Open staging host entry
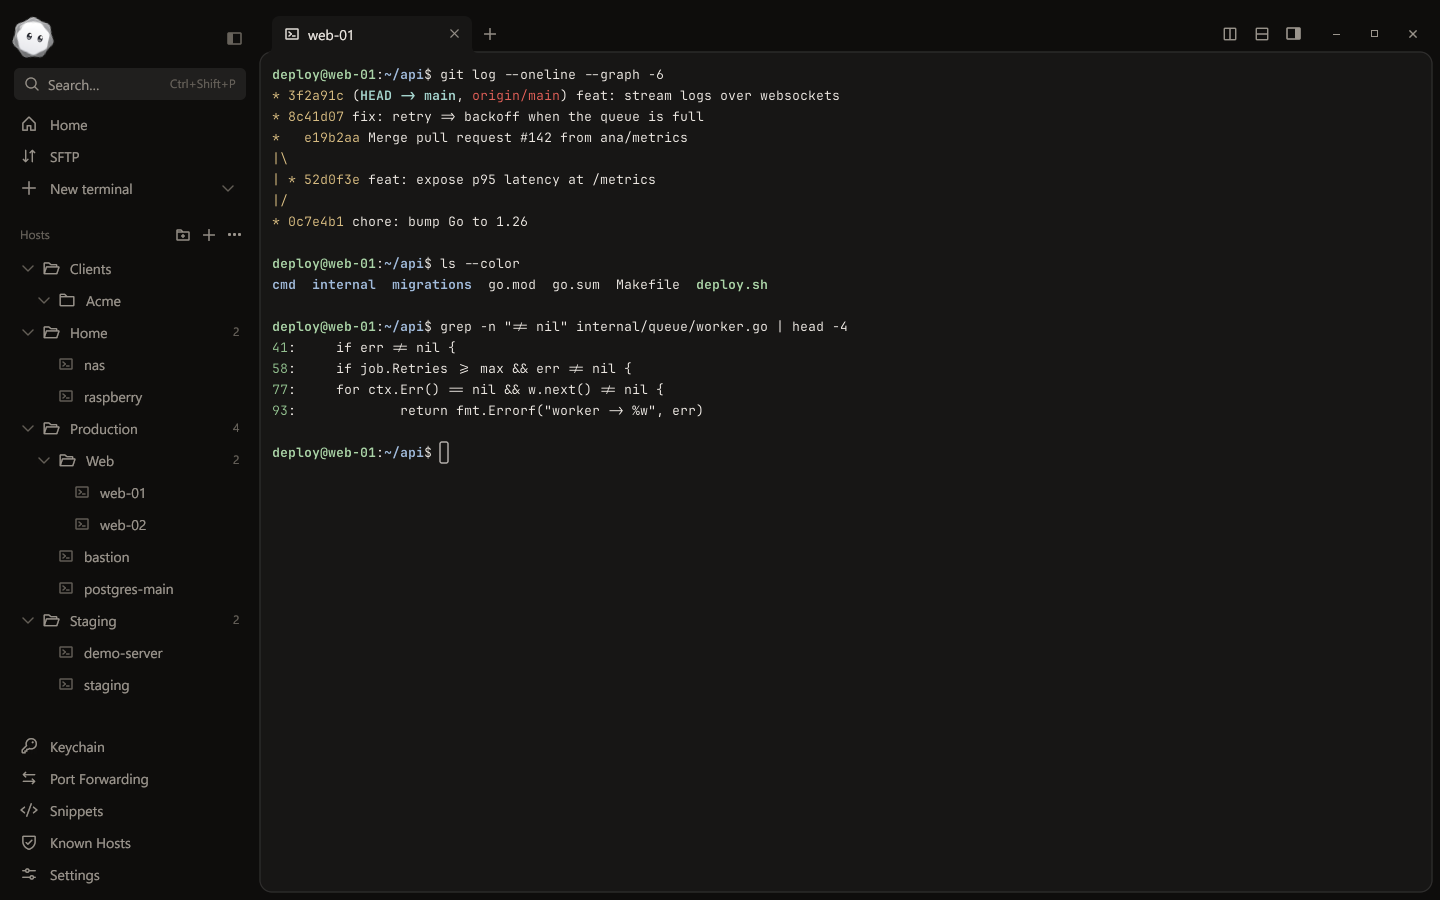Screen dimensions: 1440x900 130,685
